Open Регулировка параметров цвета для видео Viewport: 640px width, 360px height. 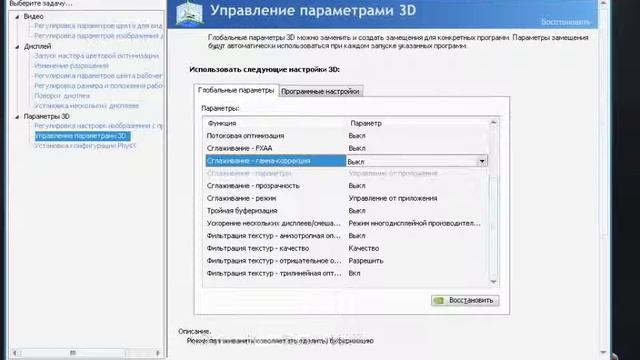click(98, 26)
